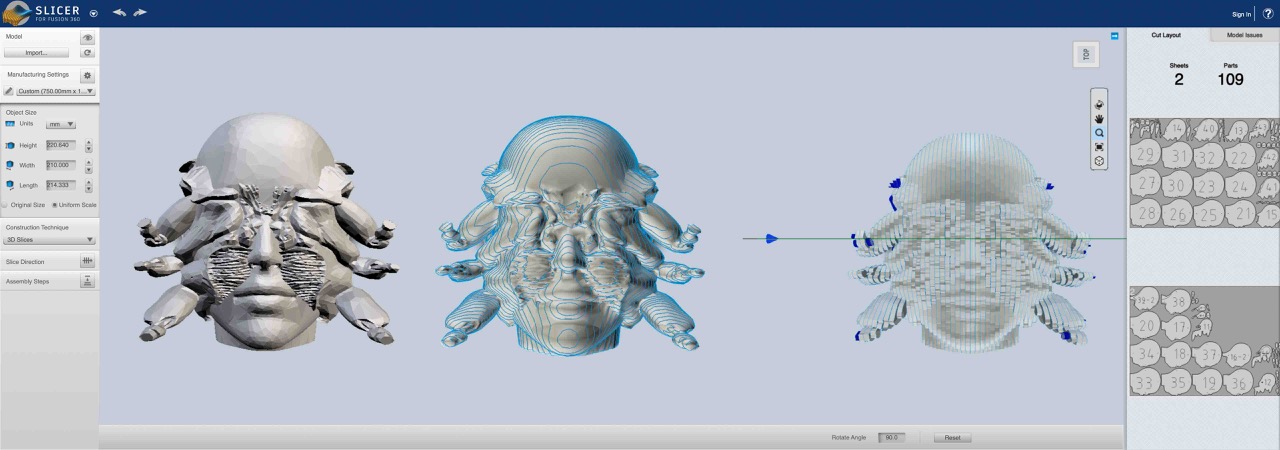Click the refresh model icon
The width and height of the screenshot is (1280, 450).
coord(87,53)
